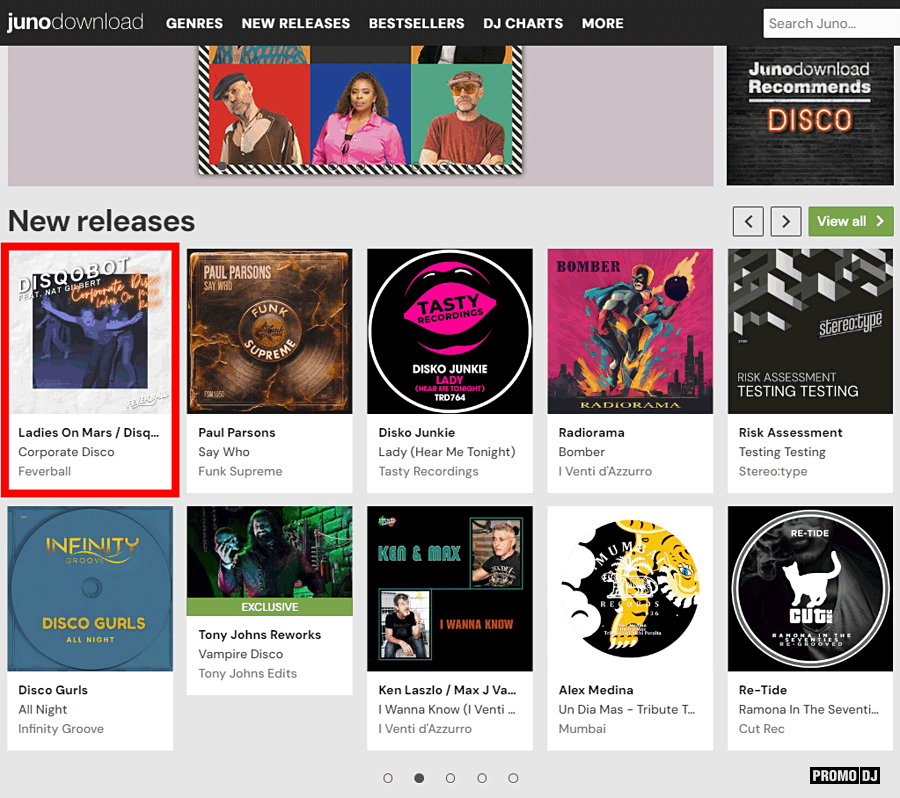
Task: Open the Tony Johns Edits label link
Action: click(x=247, y=673)
